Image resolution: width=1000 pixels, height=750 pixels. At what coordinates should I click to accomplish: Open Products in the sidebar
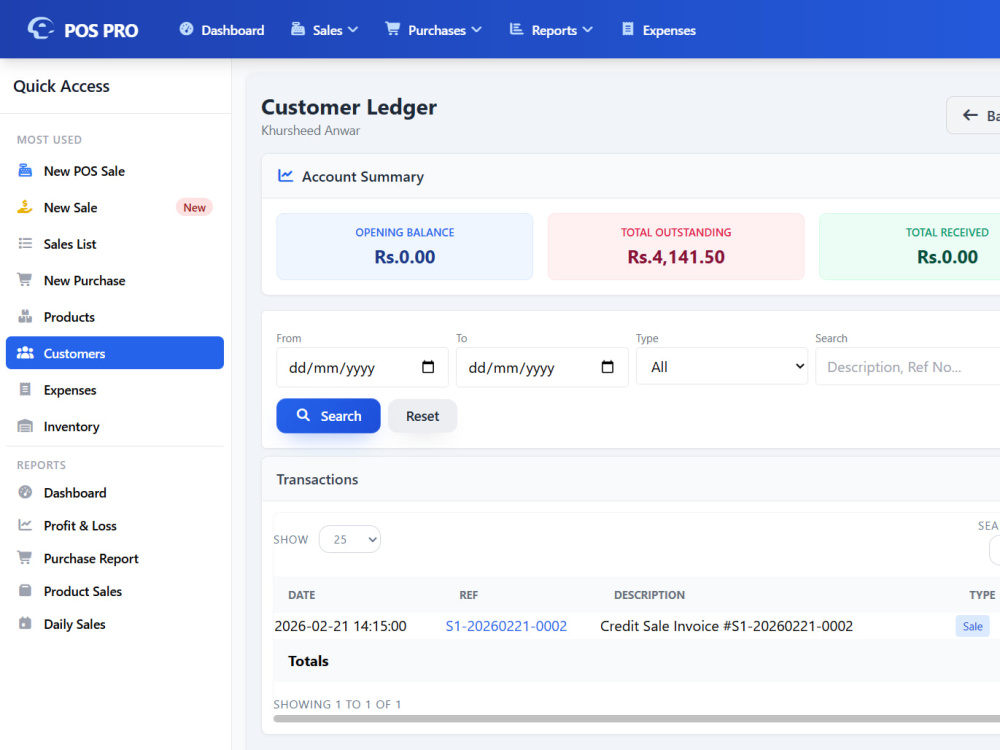tap(115, 316)
